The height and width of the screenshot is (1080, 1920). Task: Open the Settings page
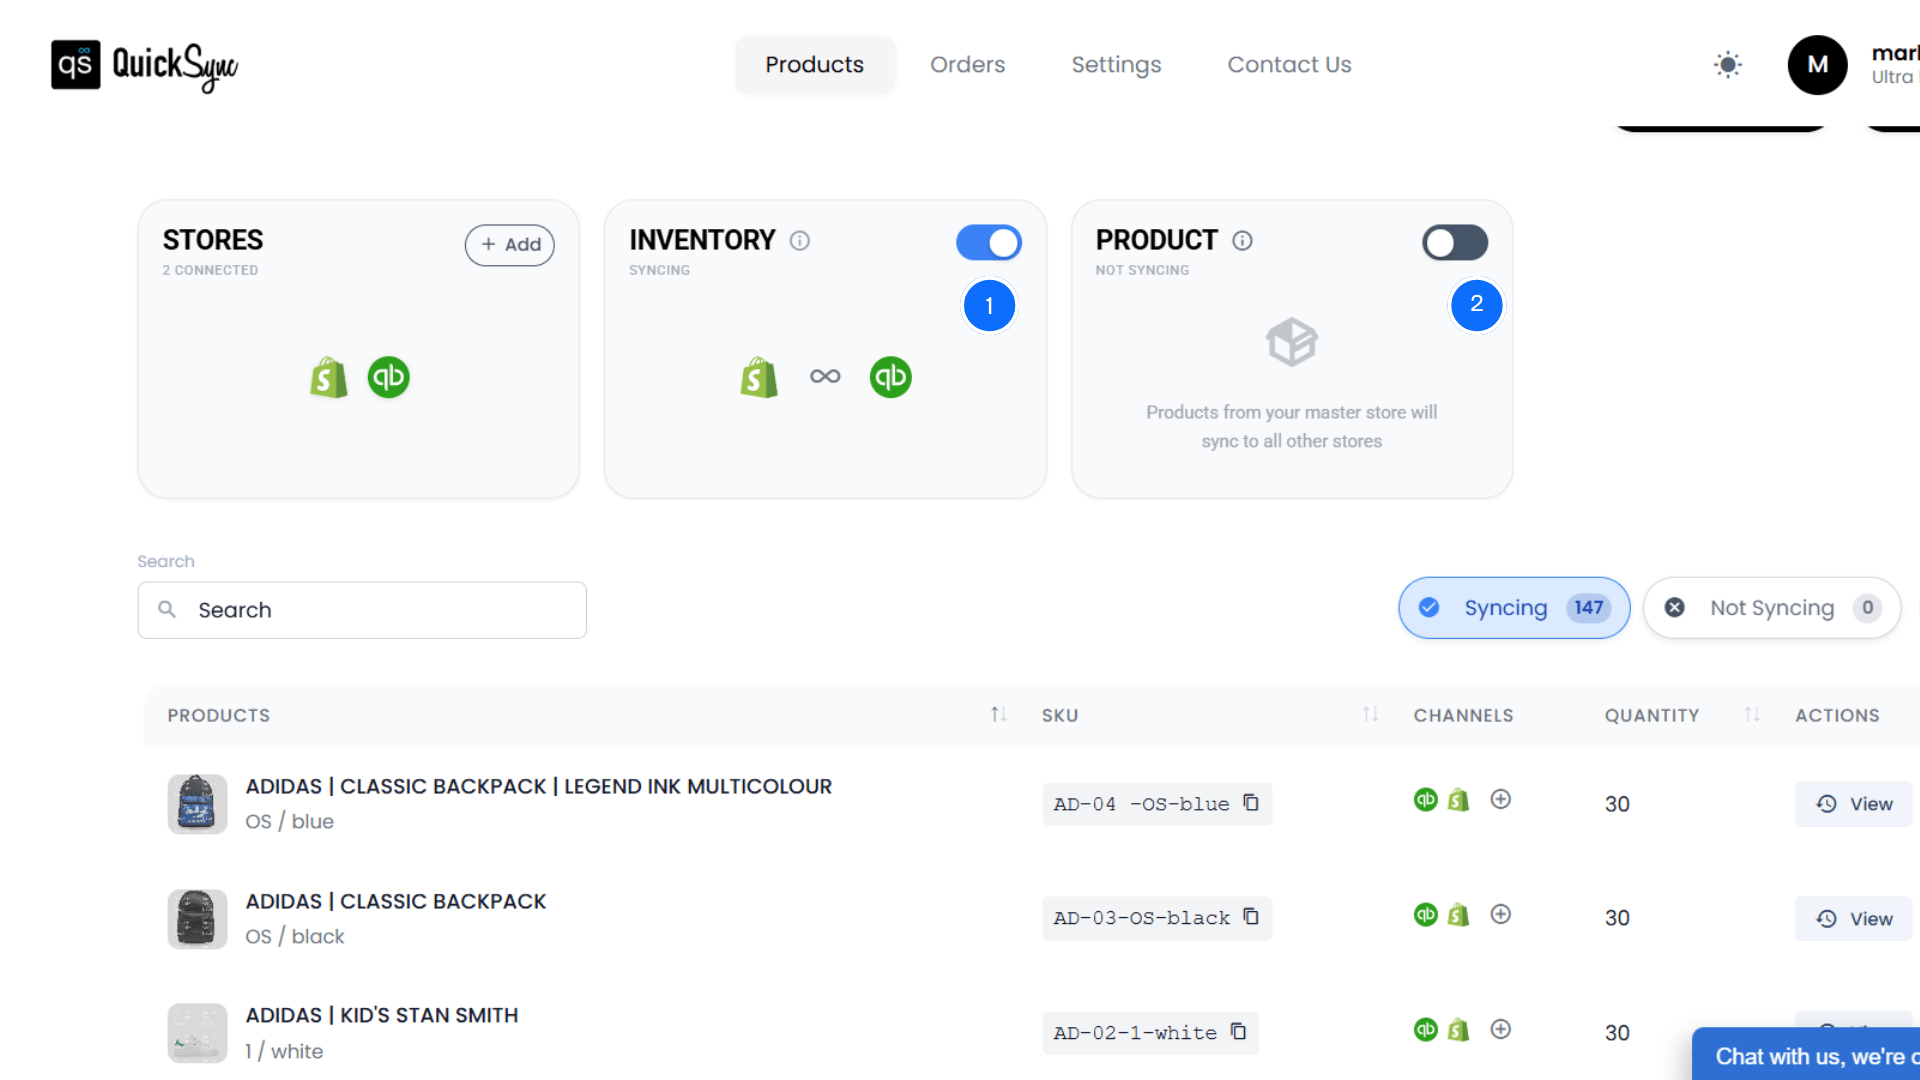click(x=1116, y=64)
